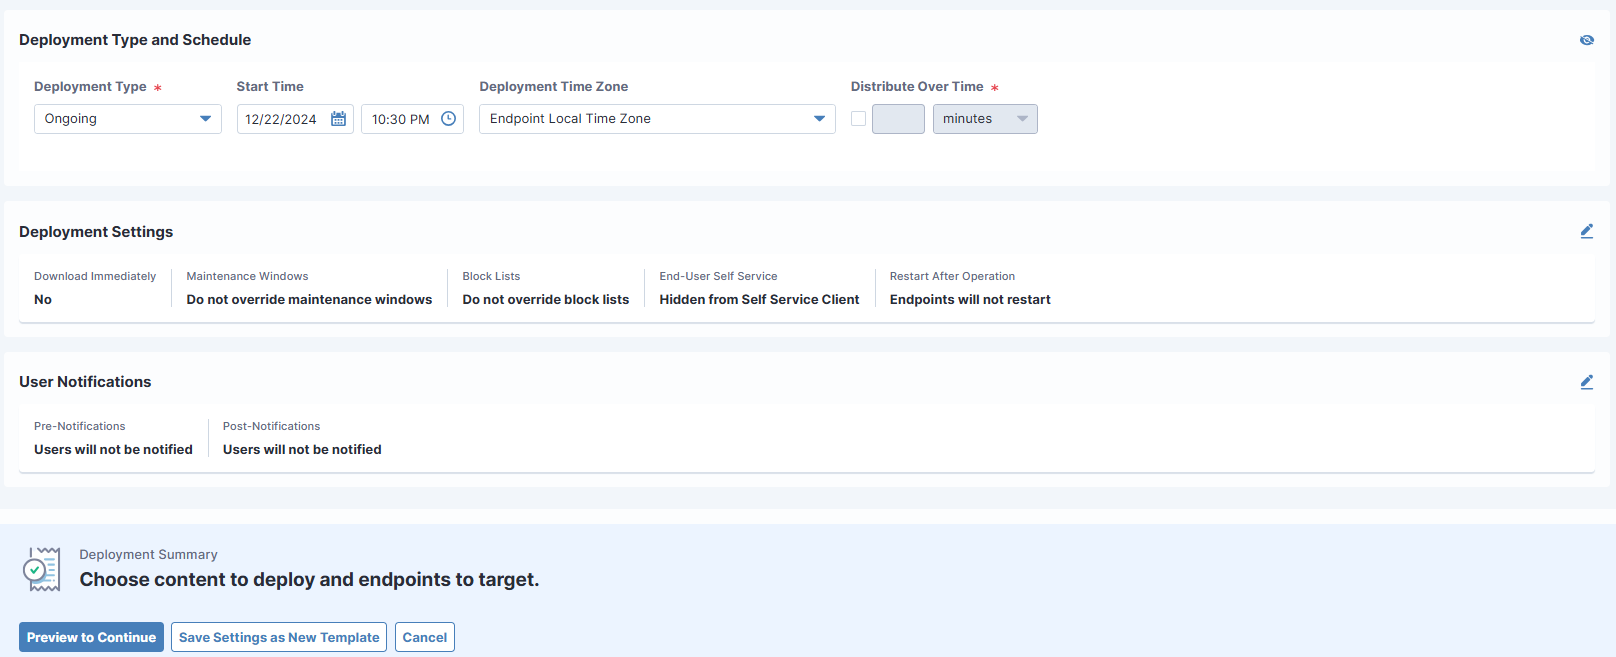Open the clock time picker icon
Viewport: 1616px width, 657px height.
pos(449,119)
